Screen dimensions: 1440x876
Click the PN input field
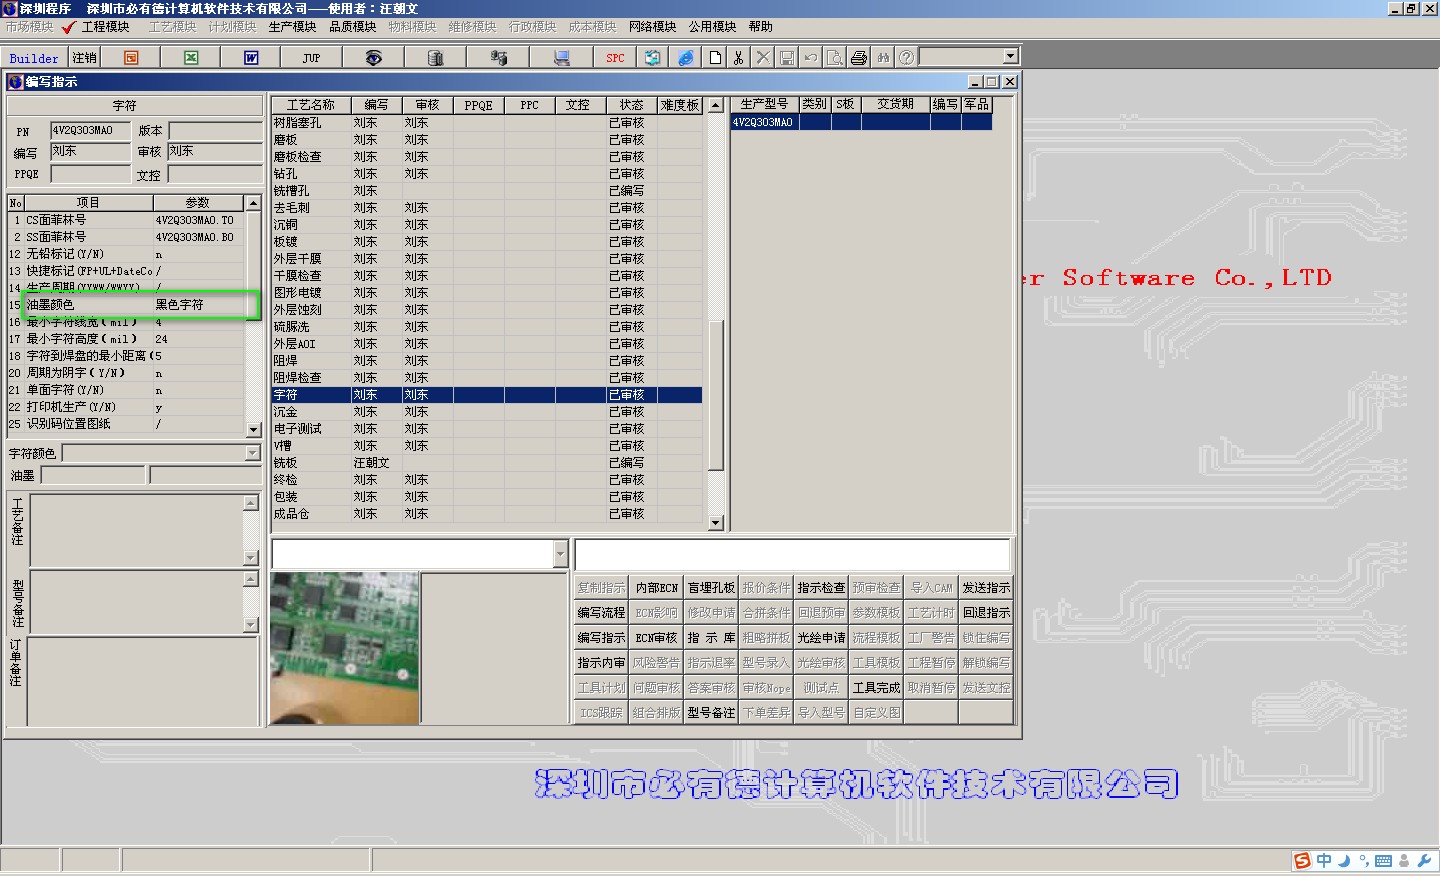pyautogui.click(x=90, y=131)
